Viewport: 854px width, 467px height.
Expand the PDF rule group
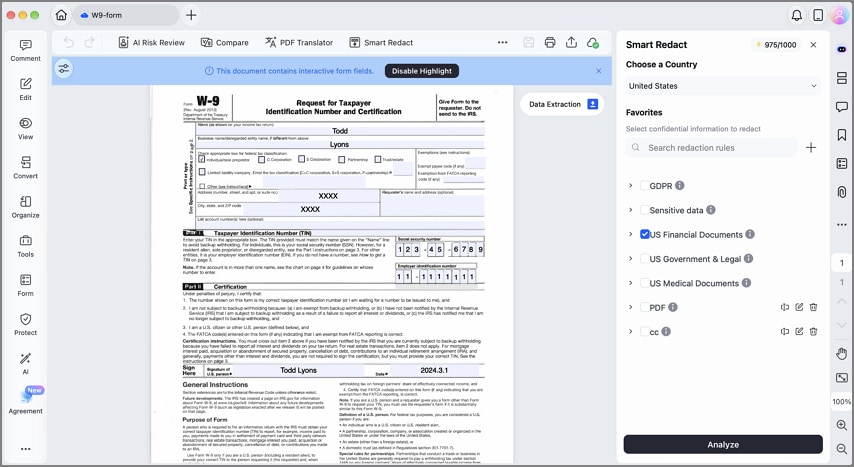click(x=631, y=307)
